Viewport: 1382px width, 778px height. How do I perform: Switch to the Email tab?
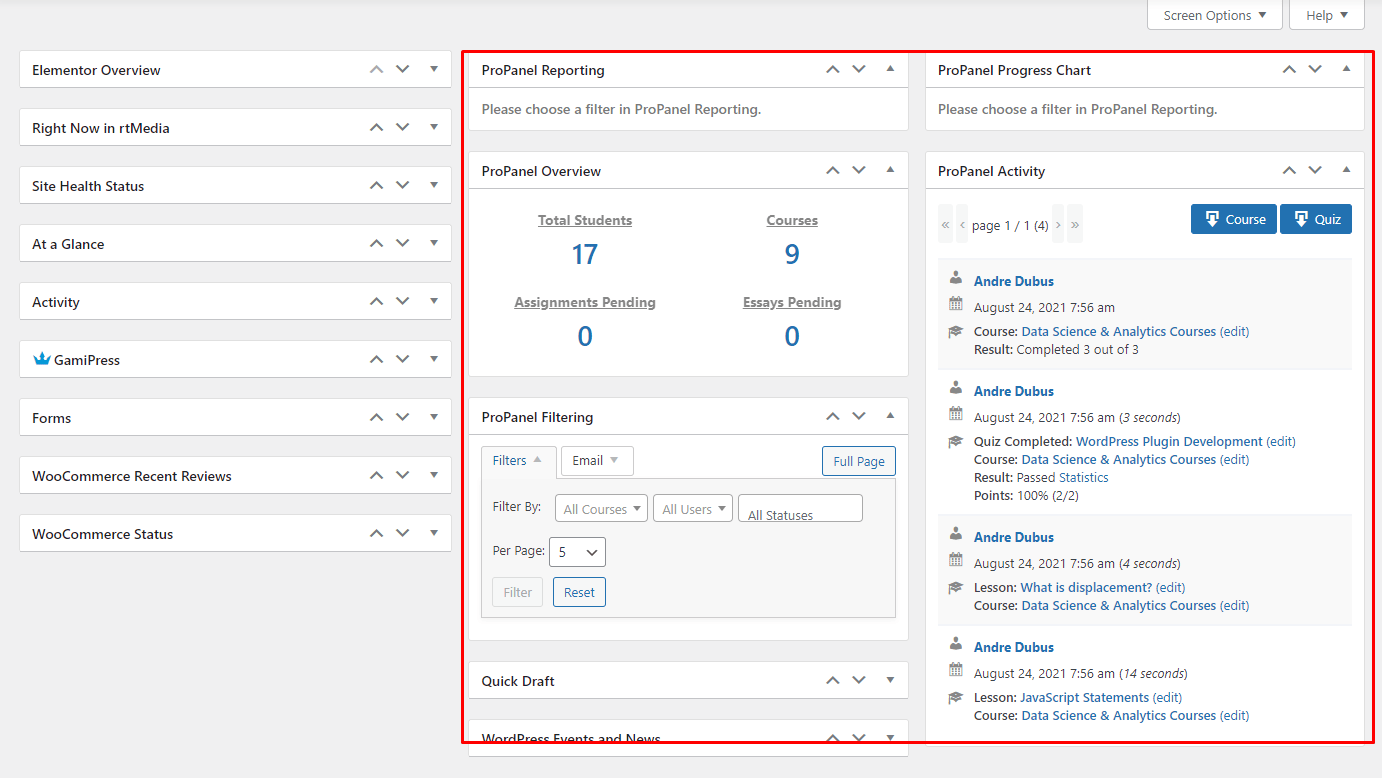point(596,461)
